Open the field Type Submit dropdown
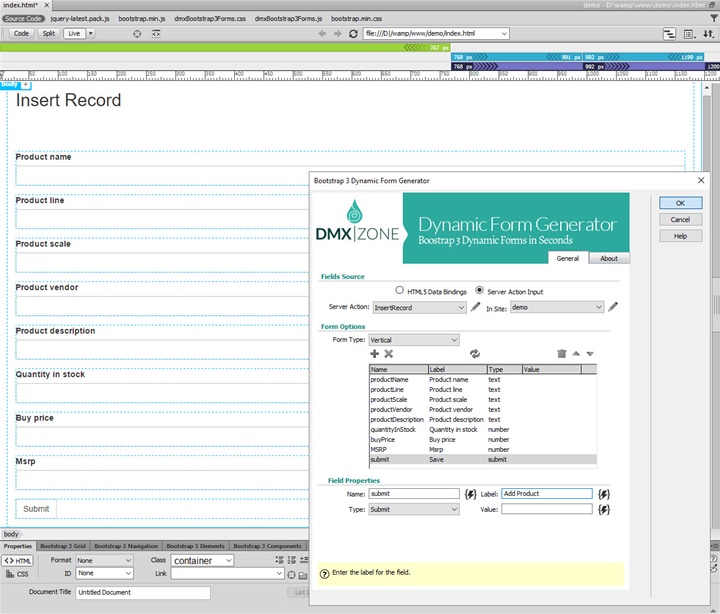Viewport: 720px width, 614px height. (x=414, y=509)
